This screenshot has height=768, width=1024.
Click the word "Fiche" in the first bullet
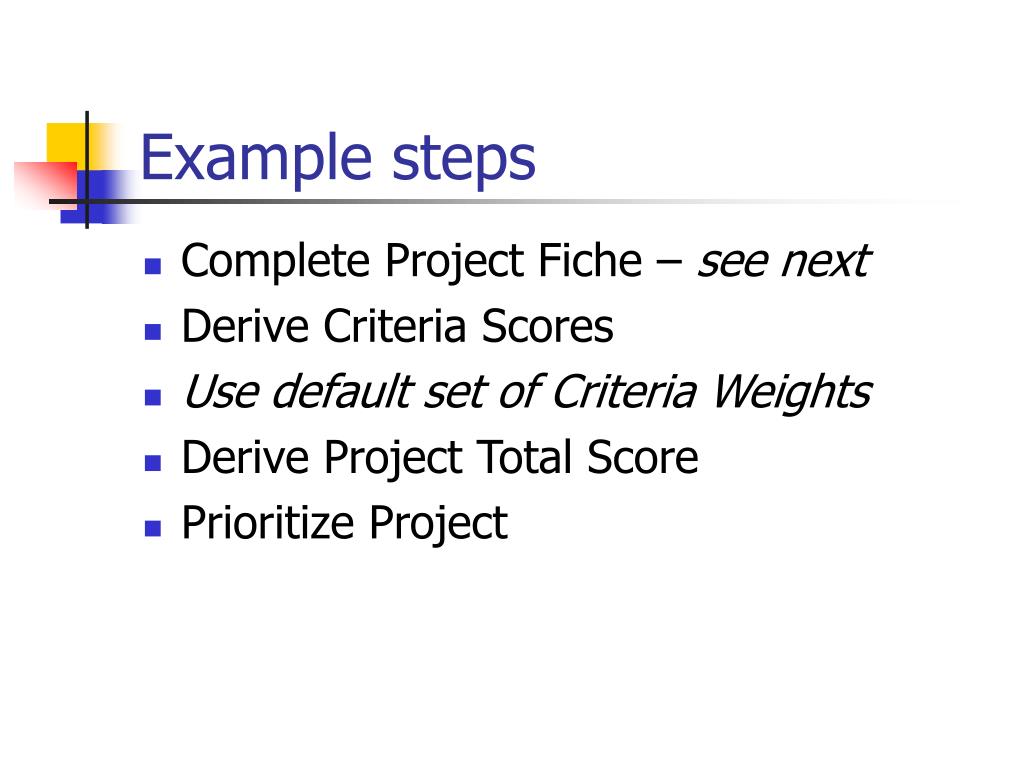[590, 261]
